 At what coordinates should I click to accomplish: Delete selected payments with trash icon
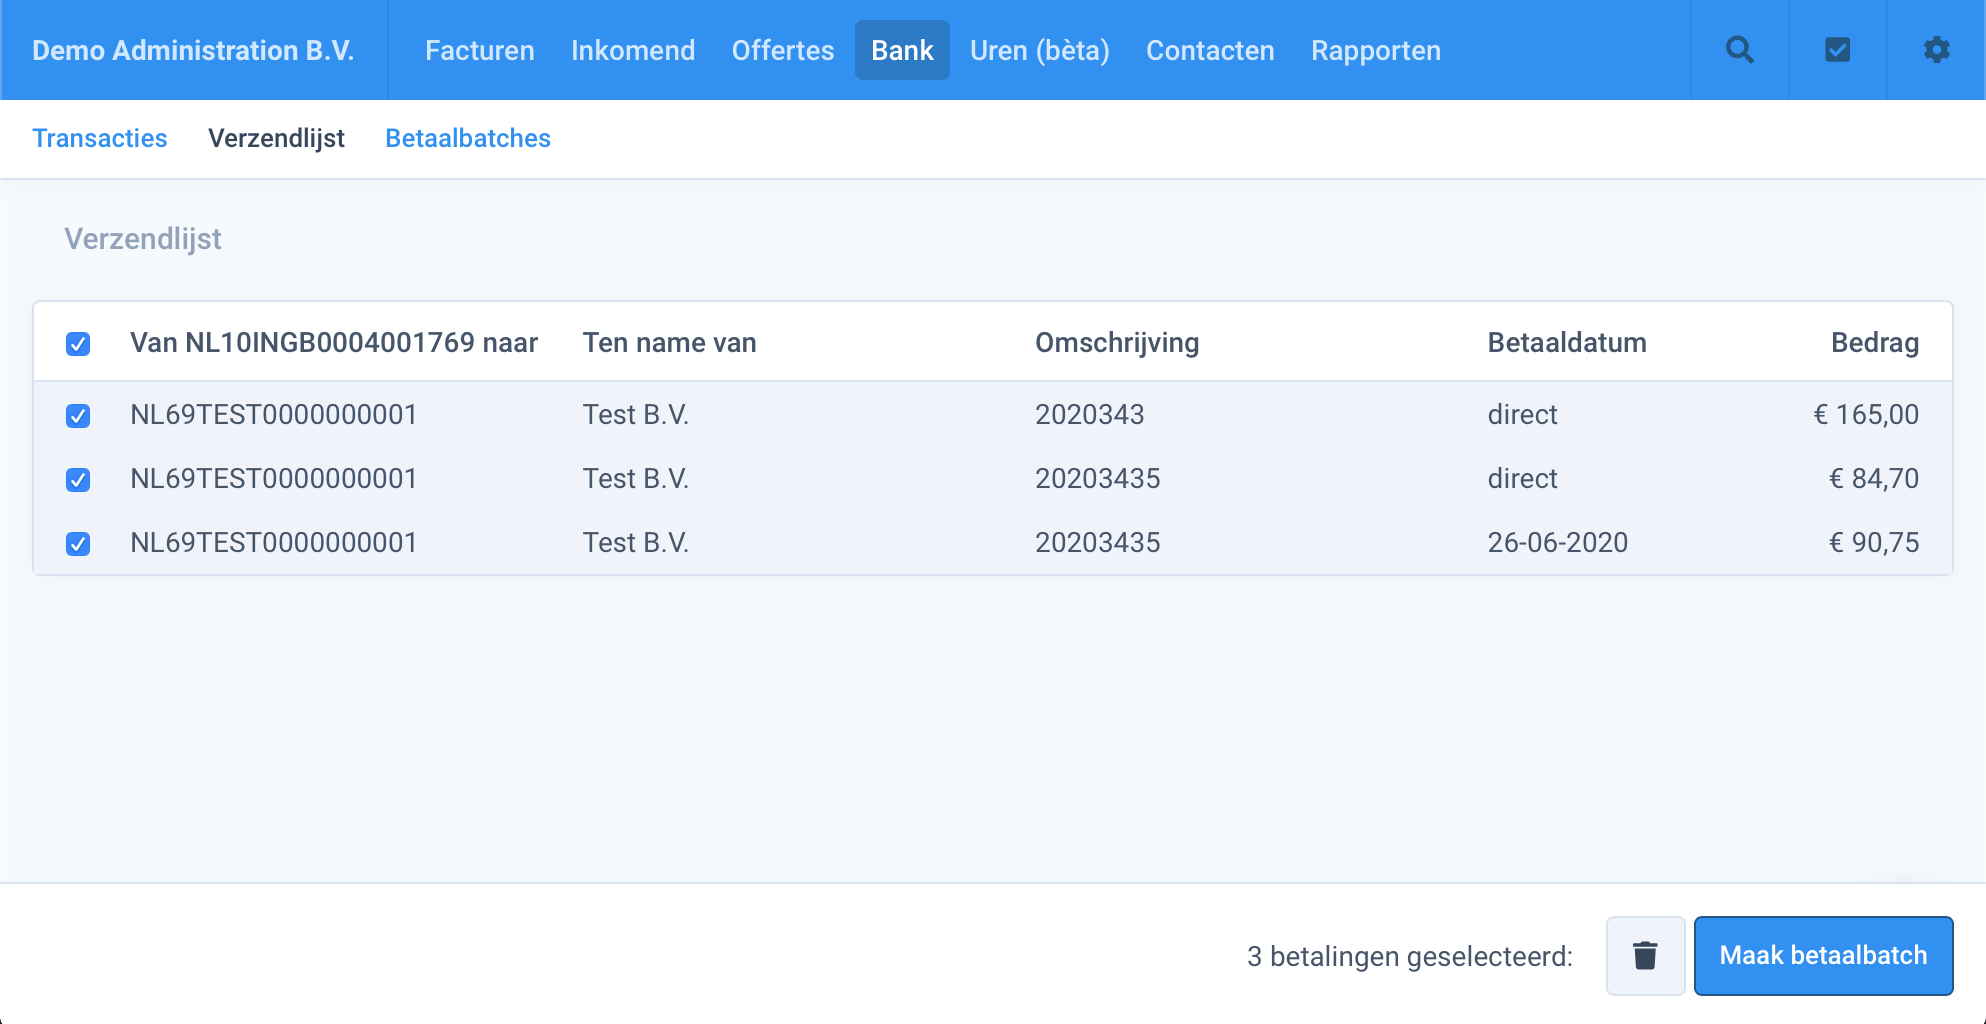tap(1645, 956)
